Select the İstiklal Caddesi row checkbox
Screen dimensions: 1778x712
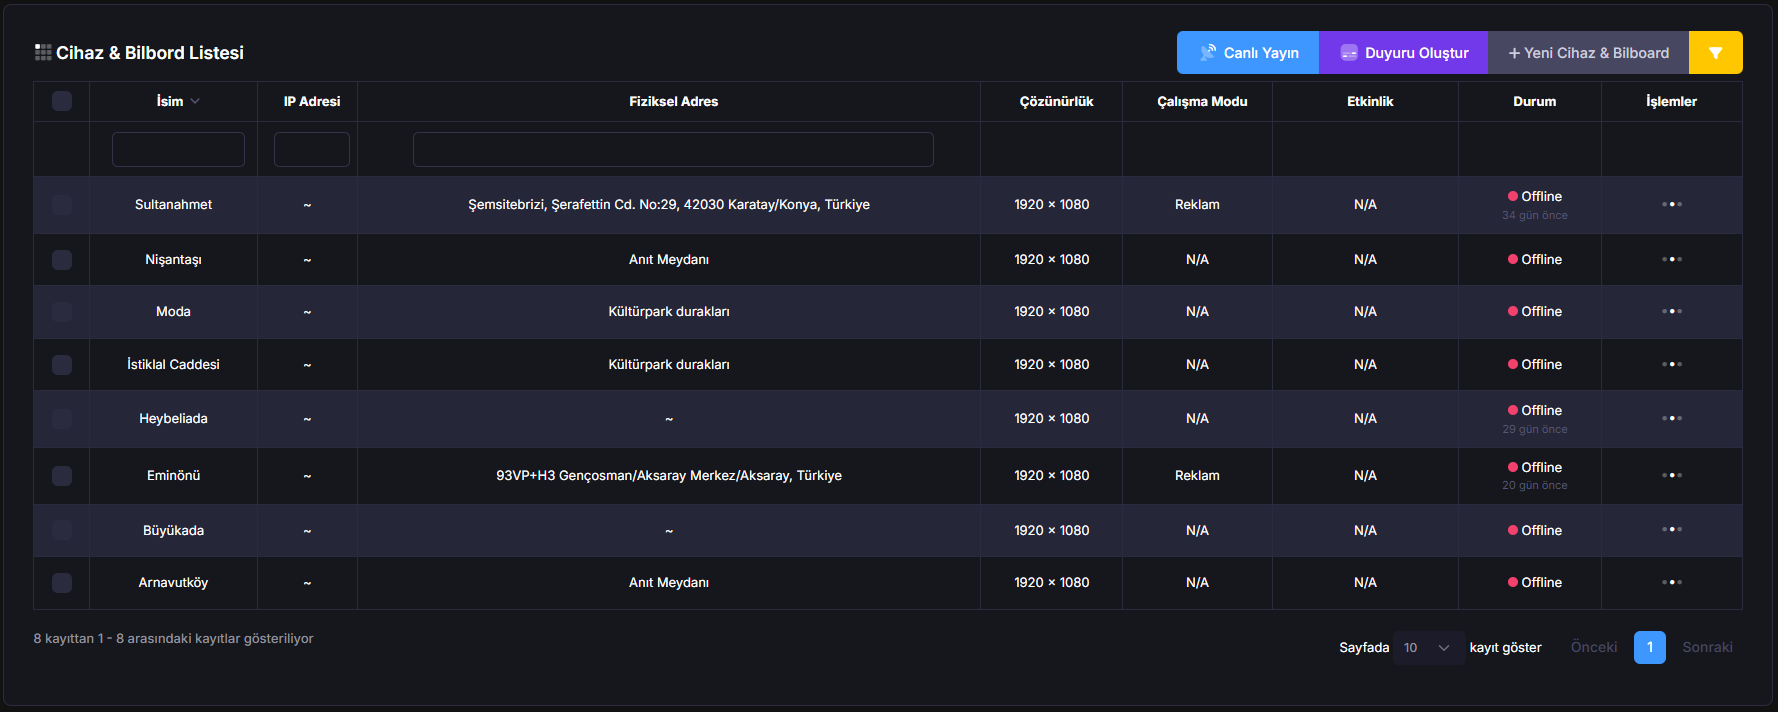click(x=62, y=365)
